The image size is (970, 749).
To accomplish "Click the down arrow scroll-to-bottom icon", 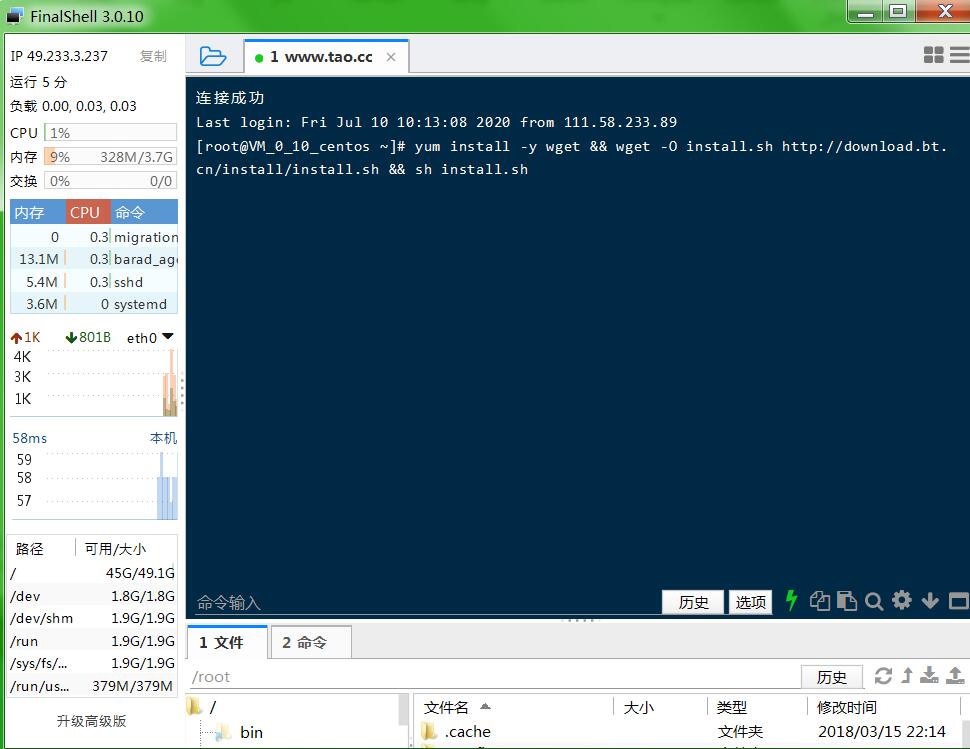I will tap(930, 600).
